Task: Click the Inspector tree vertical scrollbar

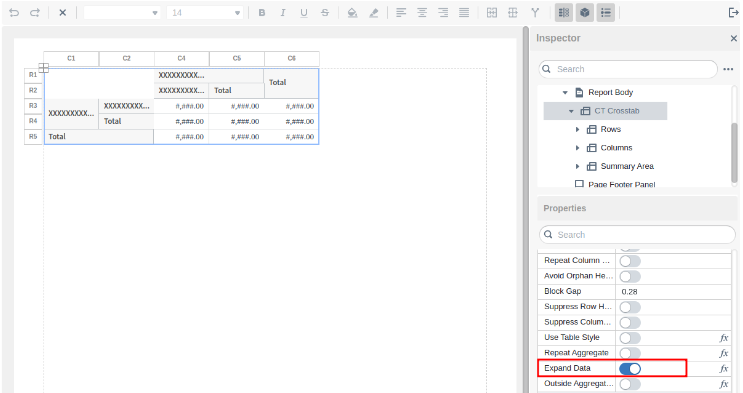Action: point(734,153)
